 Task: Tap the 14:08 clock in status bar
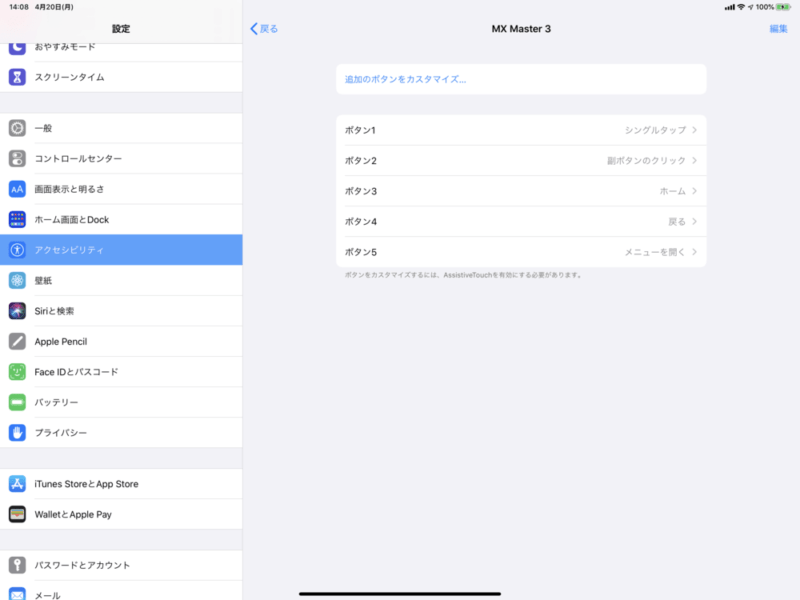coord(19,7)
